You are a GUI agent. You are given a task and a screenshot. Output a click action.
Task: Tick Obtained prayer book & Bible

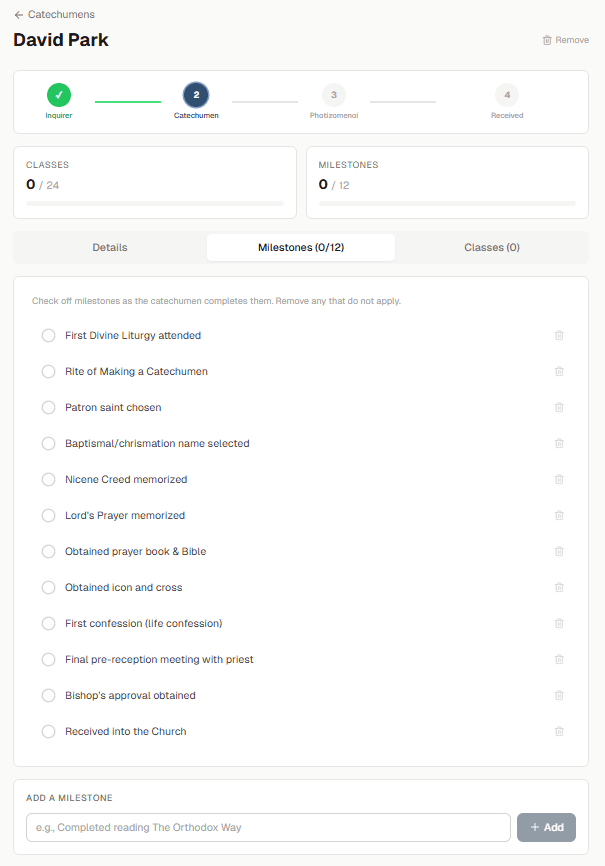point(49,551)
